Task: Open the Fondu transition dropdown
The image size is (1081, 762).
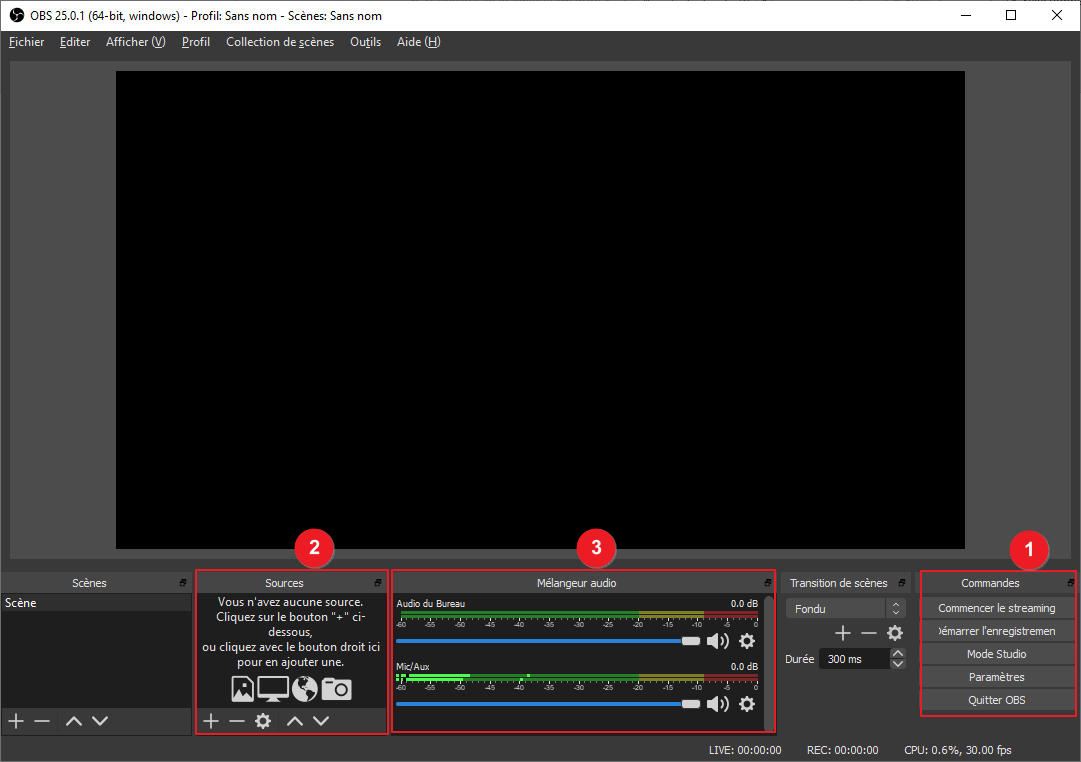Action: click(x=845, y=608)
